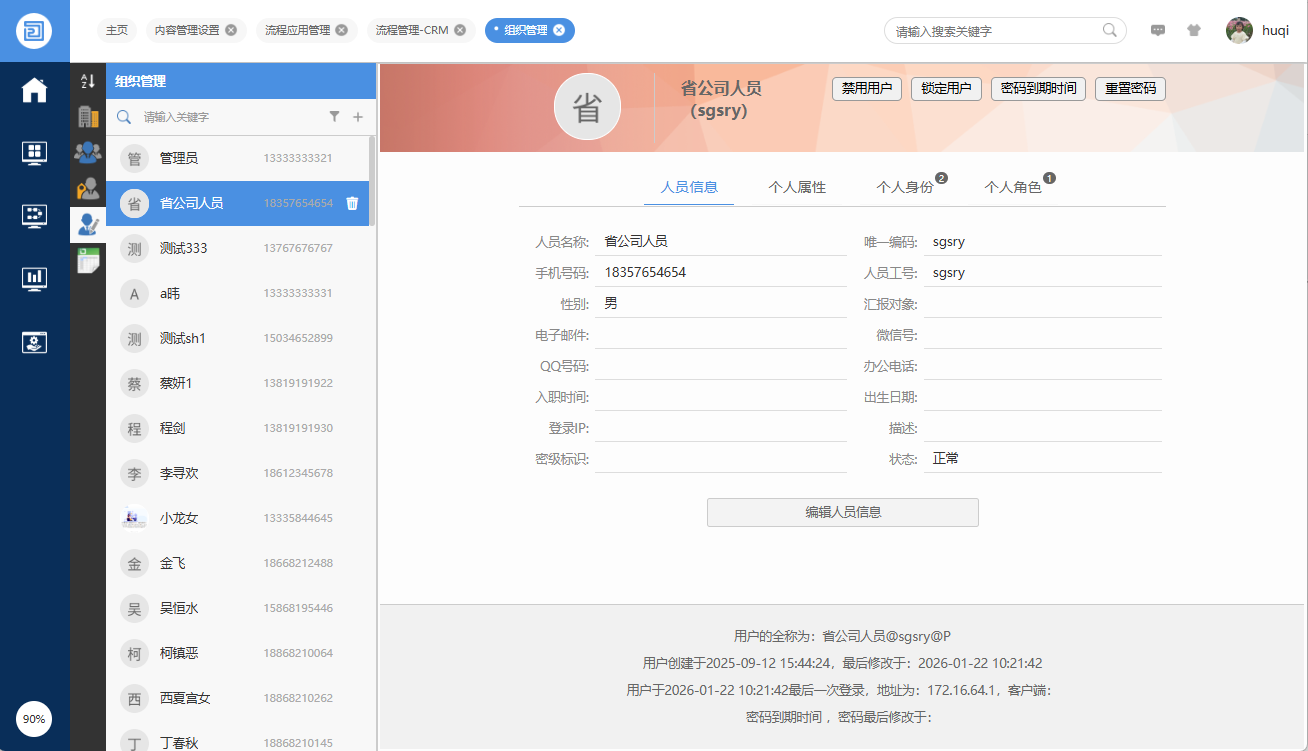Click the home icon in left sidebar

coord(35,90)
